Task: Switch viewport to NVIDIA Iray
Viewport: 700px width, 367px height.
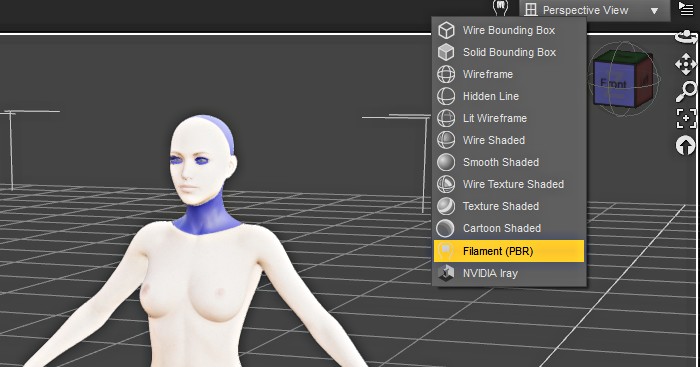Action: click(x=508, y=273)
